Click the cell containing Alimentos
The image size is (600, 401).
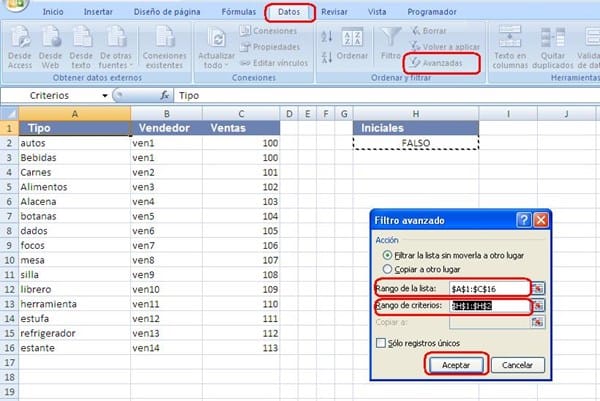click(x=75, y=187)
